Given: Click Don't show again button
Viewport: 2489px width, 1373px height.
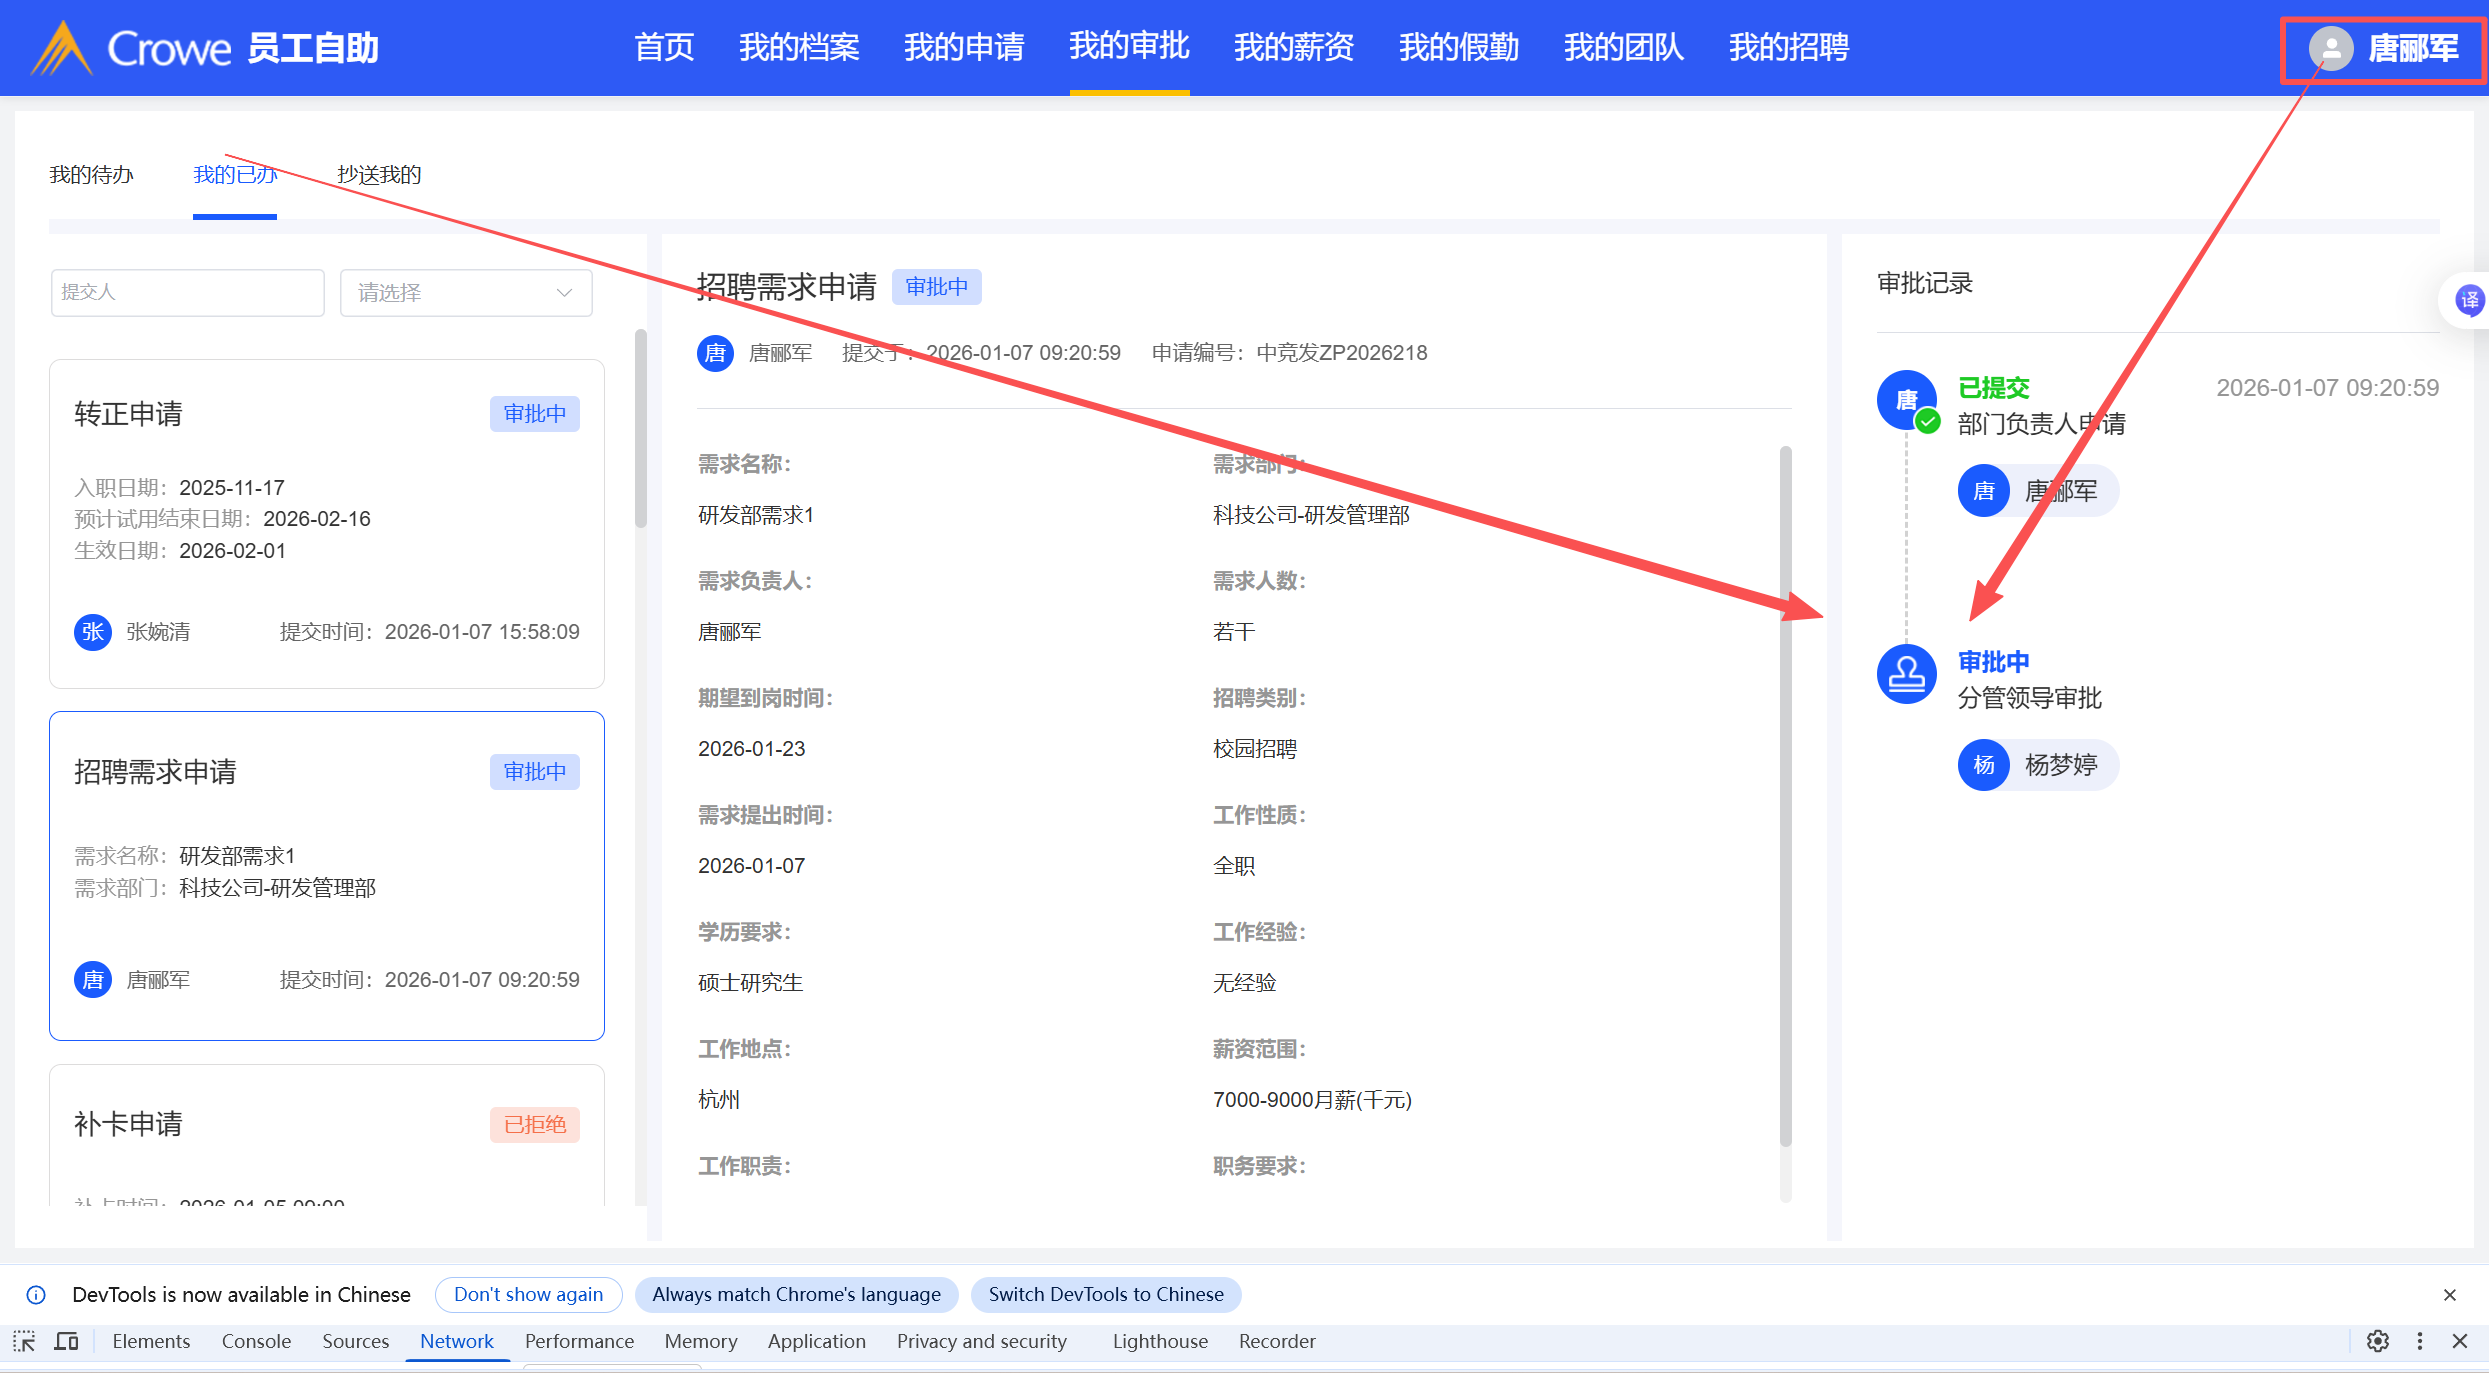Looking at the screenshot, I should tap(528, 1294).
